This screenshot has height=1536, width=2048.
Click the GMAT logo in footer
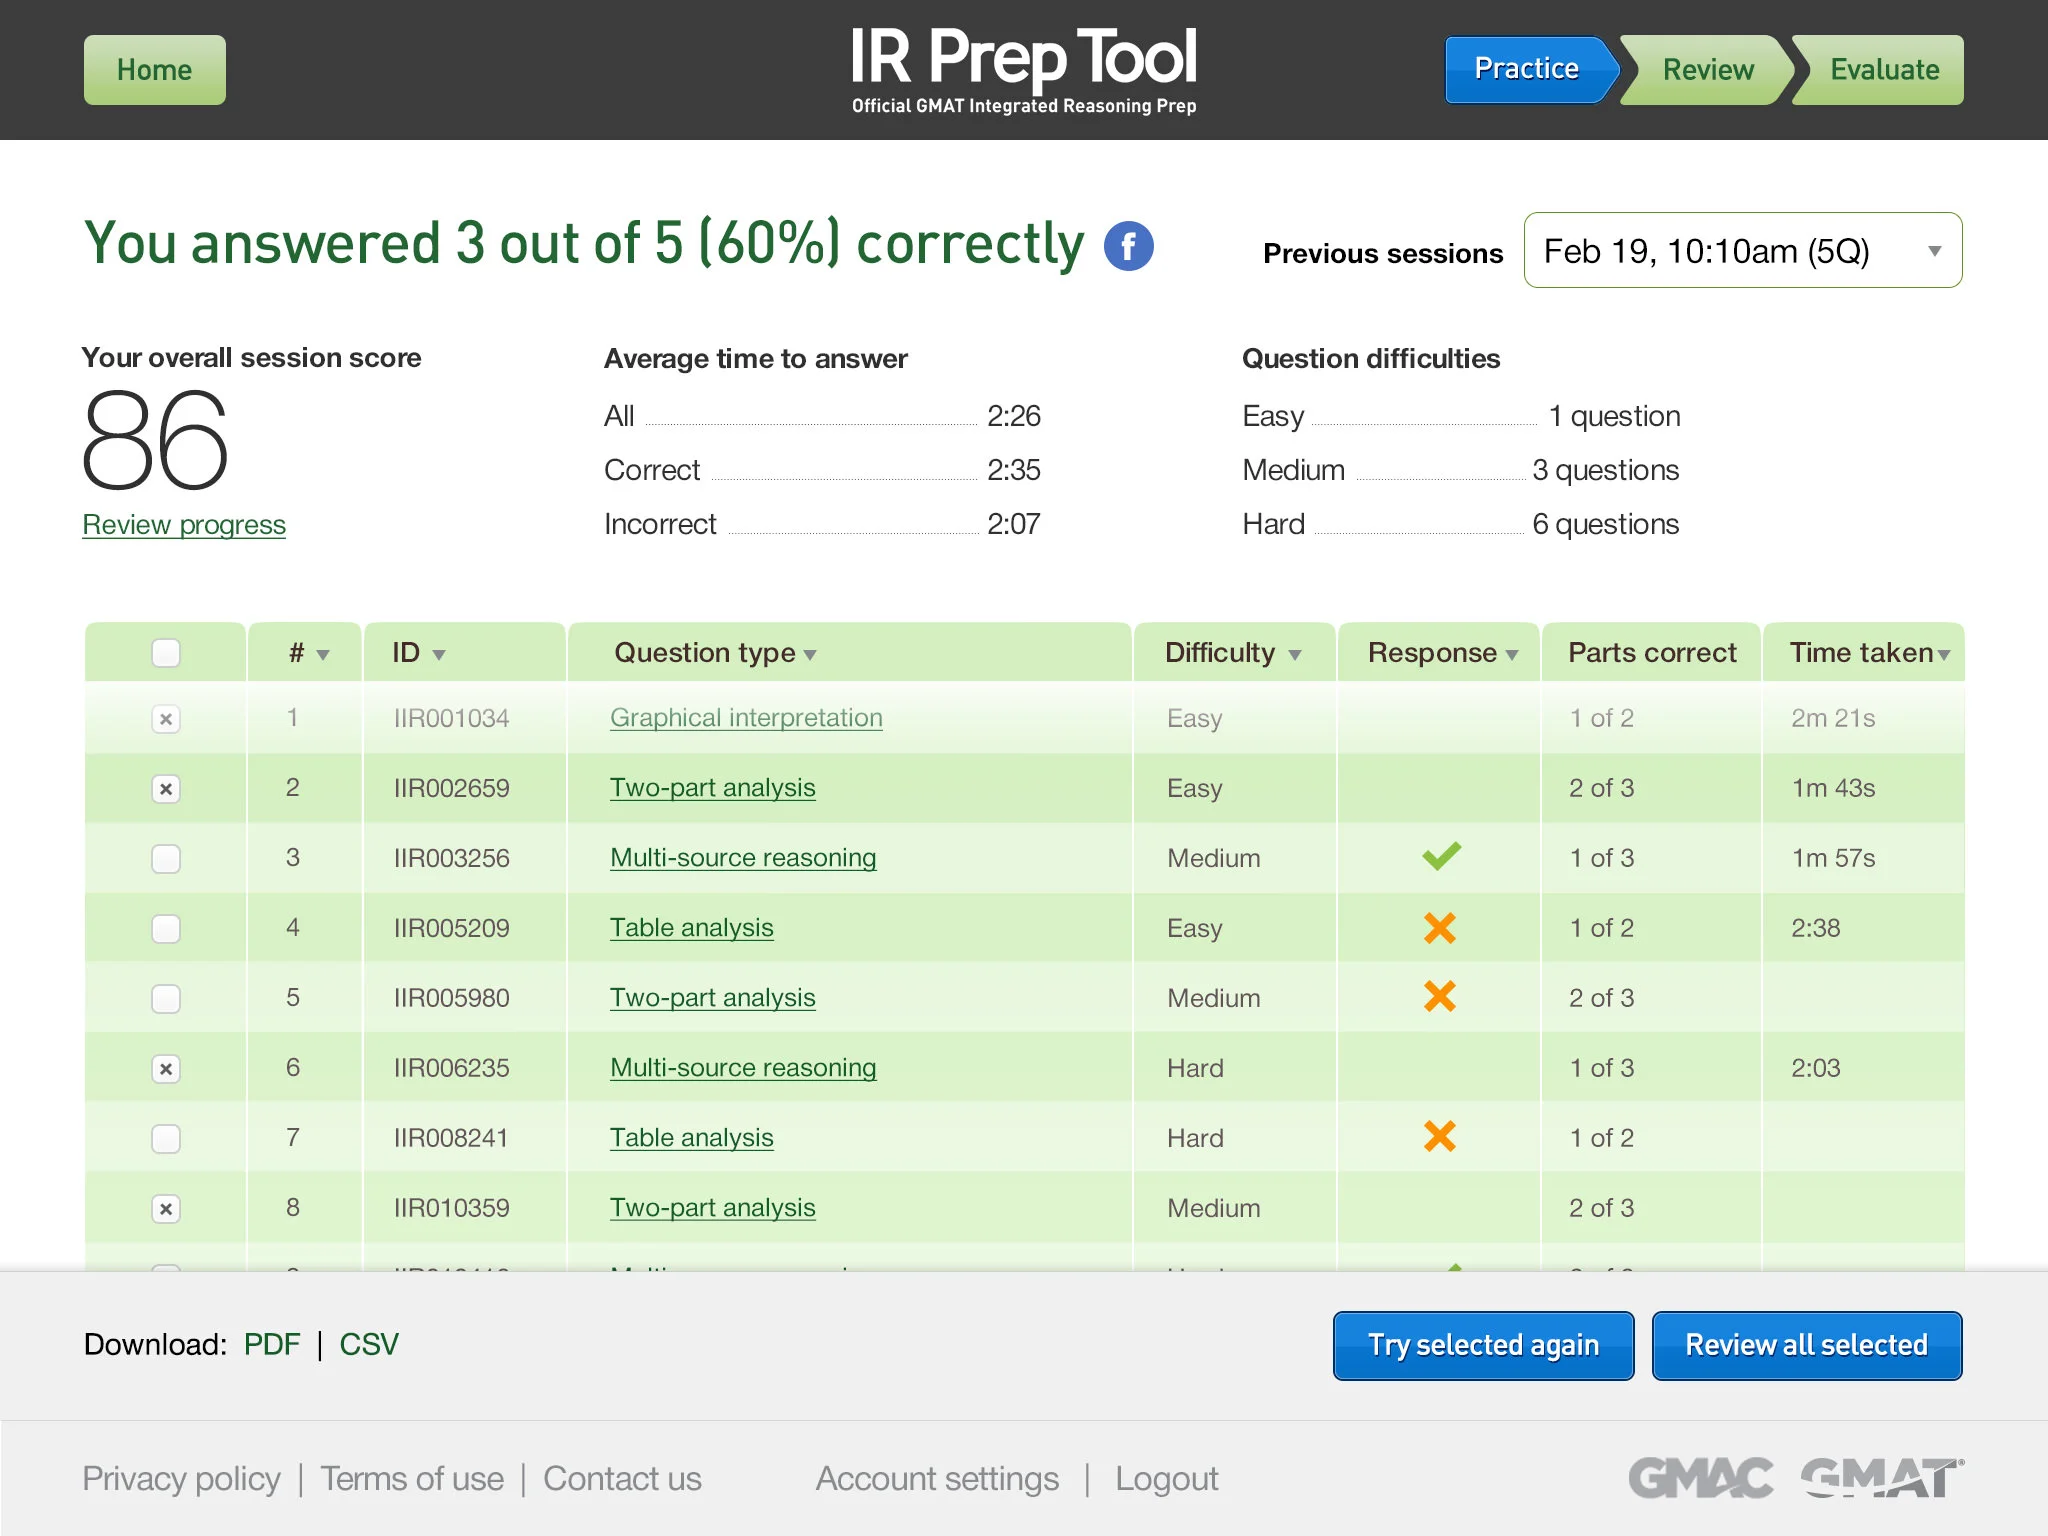[x=1882, y=1477]
